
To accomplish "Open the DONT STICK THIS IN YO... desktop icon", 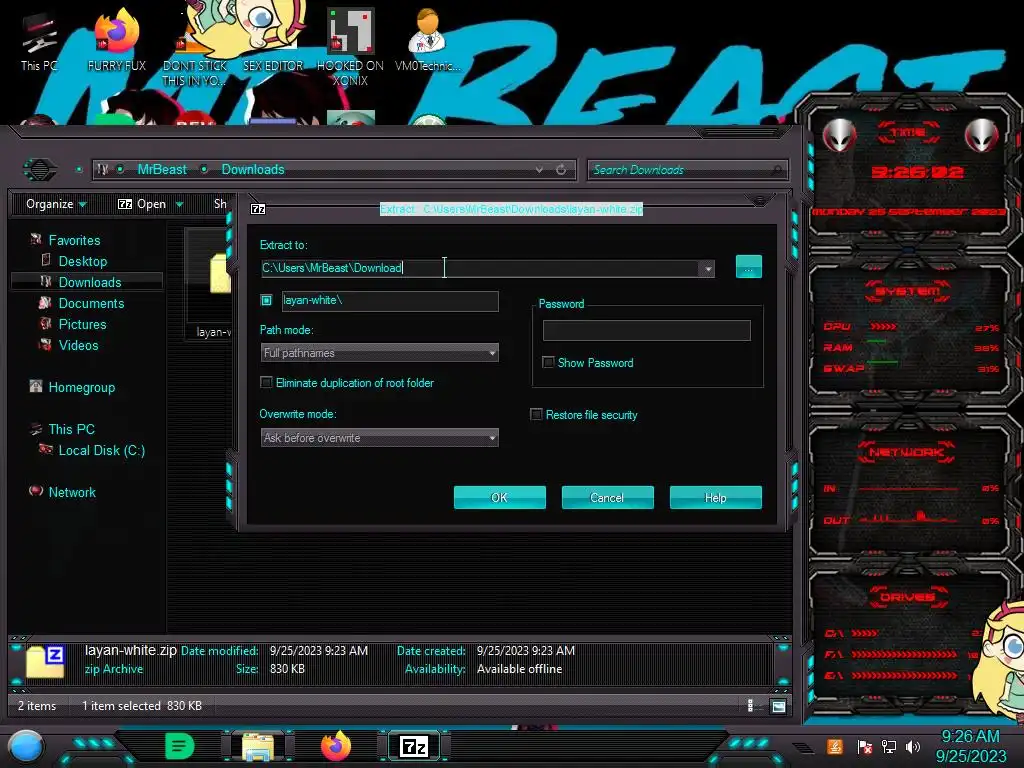I will point(195,49).
